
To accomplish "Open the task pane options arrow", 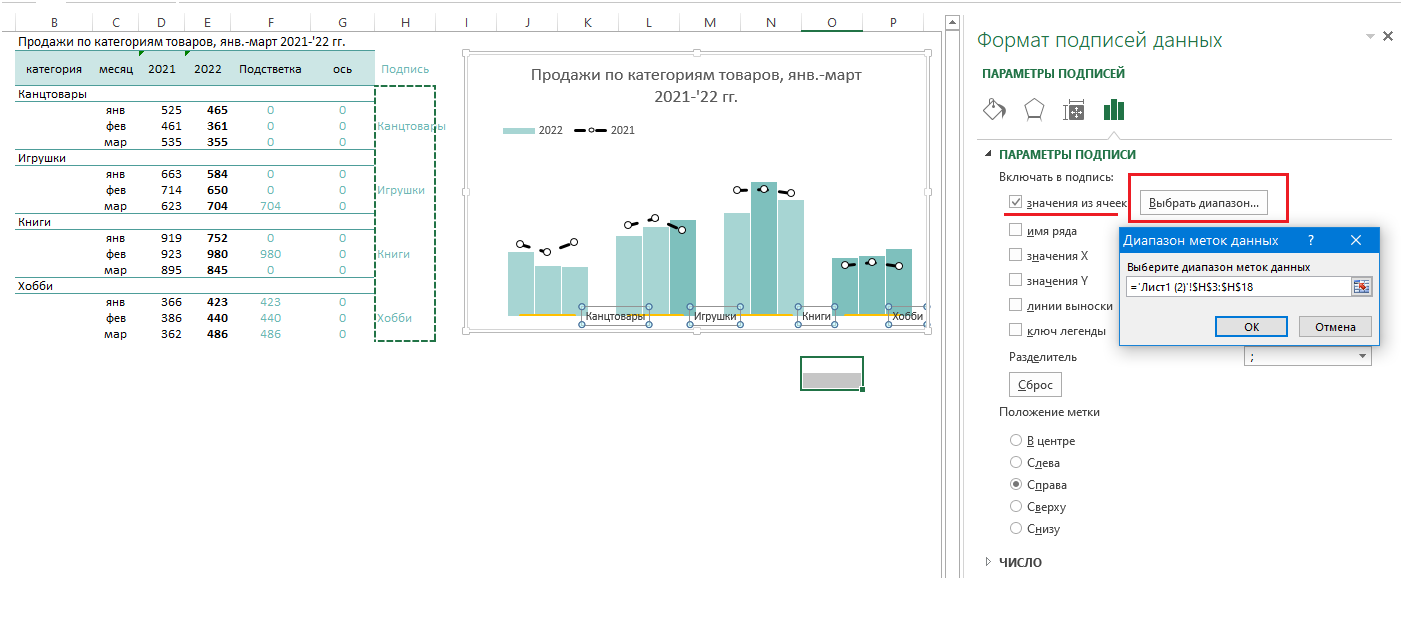I will pos(1369,36).
